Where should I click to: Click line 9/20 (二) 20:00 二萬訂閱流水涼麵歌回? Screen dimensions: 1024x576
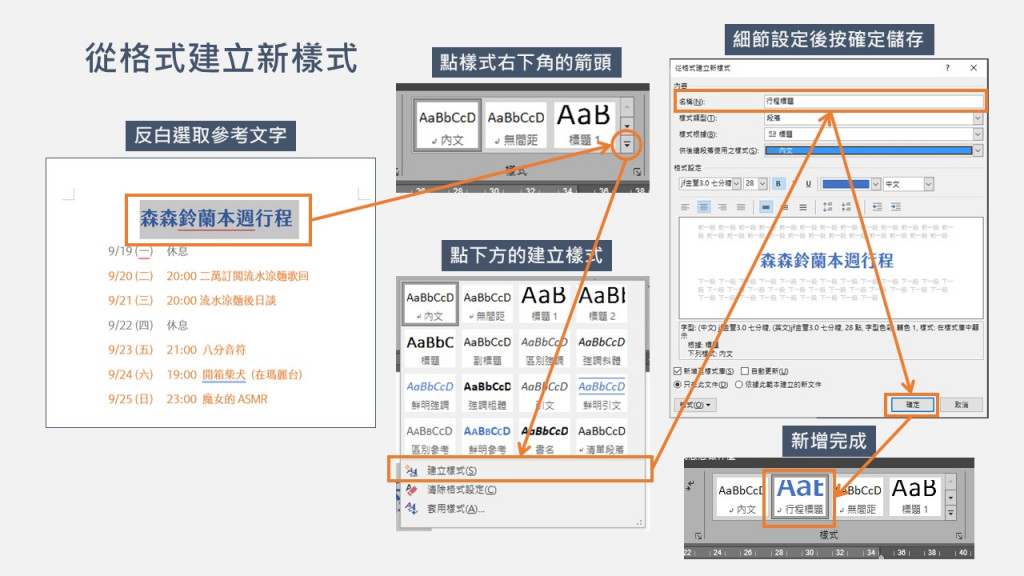click(208, 276)
